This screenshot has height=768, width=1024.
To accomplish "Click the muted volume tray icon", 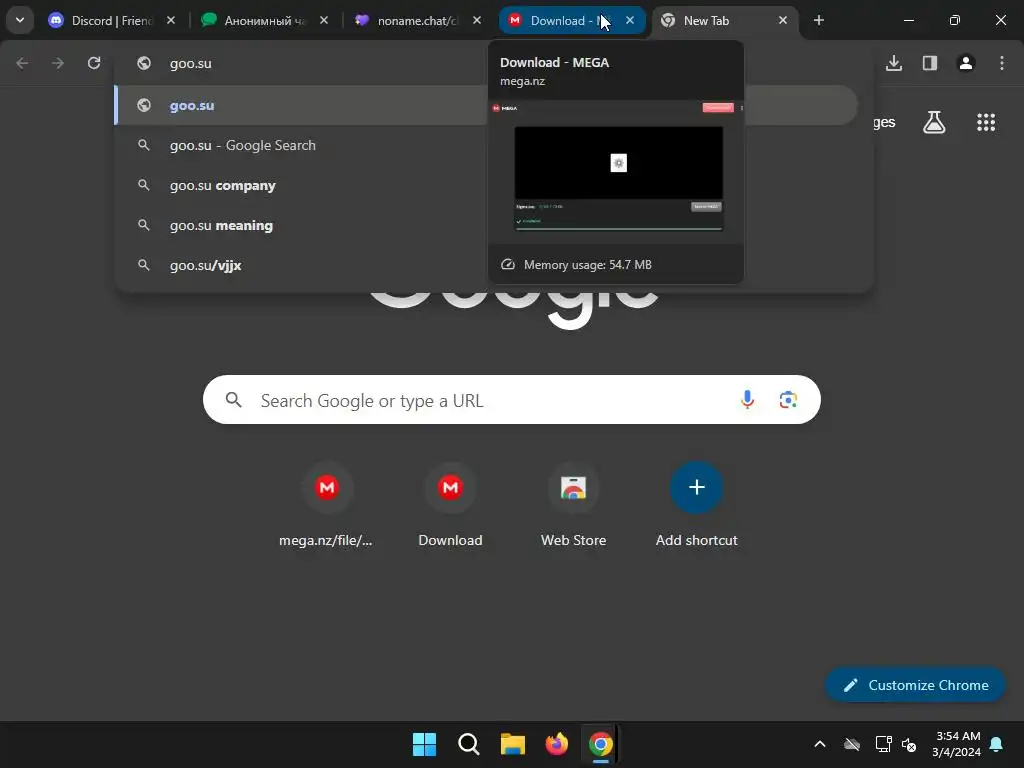I will click(908, 744).
